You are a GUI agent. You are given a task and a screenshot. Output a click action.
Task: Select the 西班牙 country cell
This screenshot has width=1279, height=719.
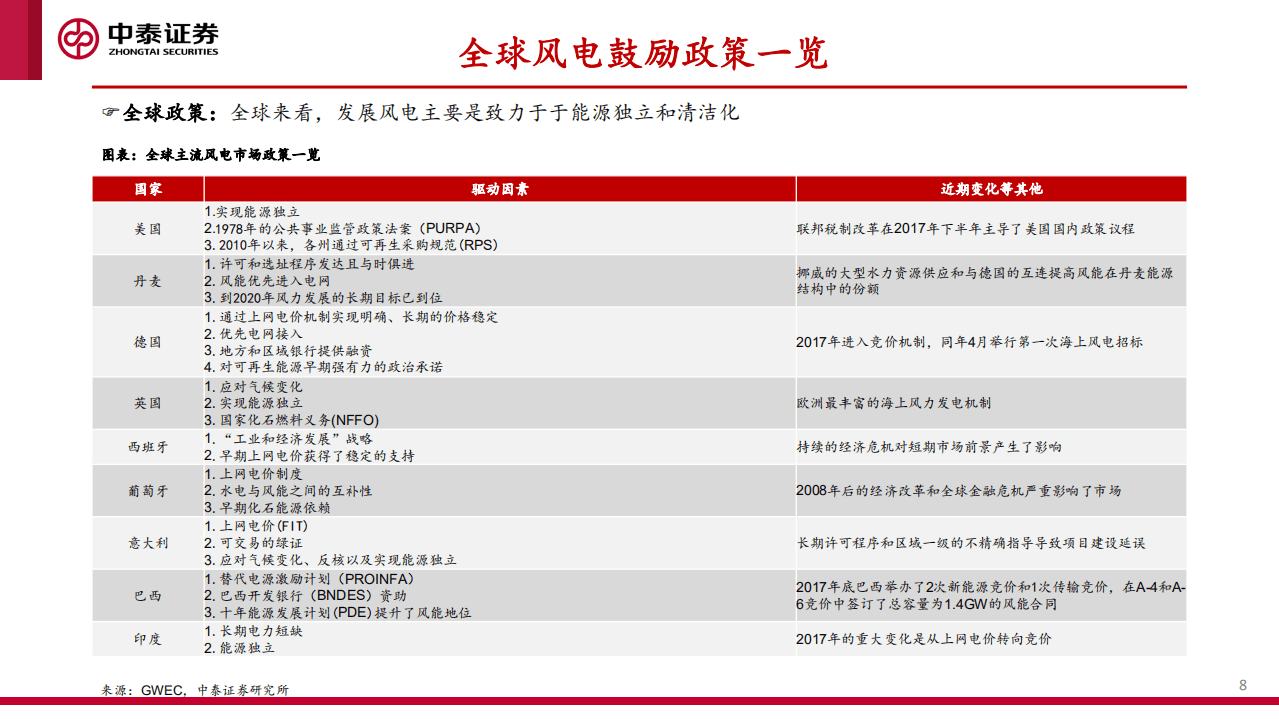tap(148, 447)
